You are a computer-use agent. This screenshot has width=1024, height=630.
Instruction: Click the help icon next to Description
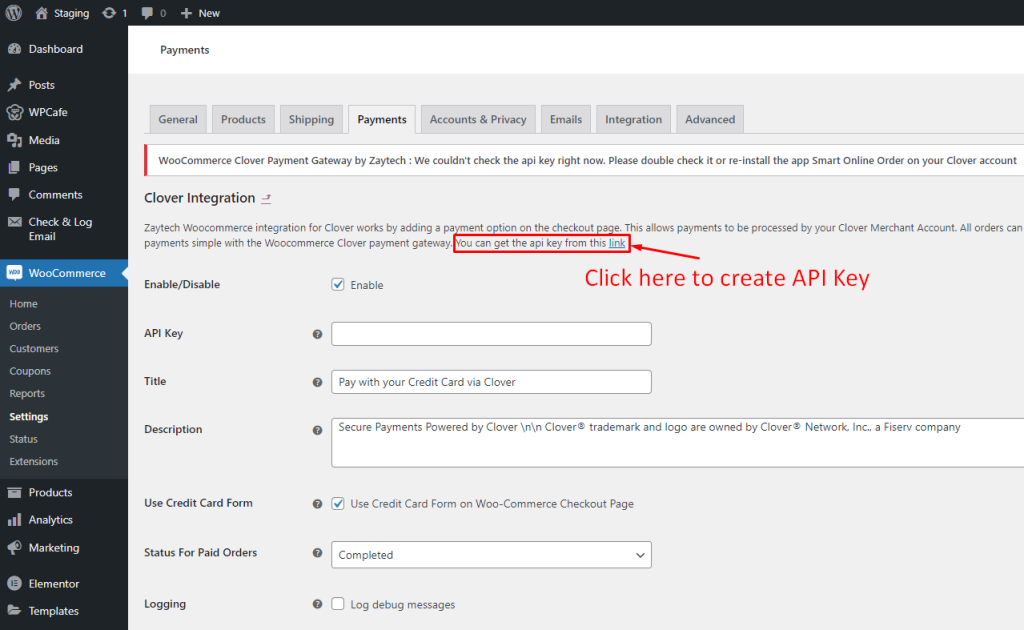[x=317, y=430]
